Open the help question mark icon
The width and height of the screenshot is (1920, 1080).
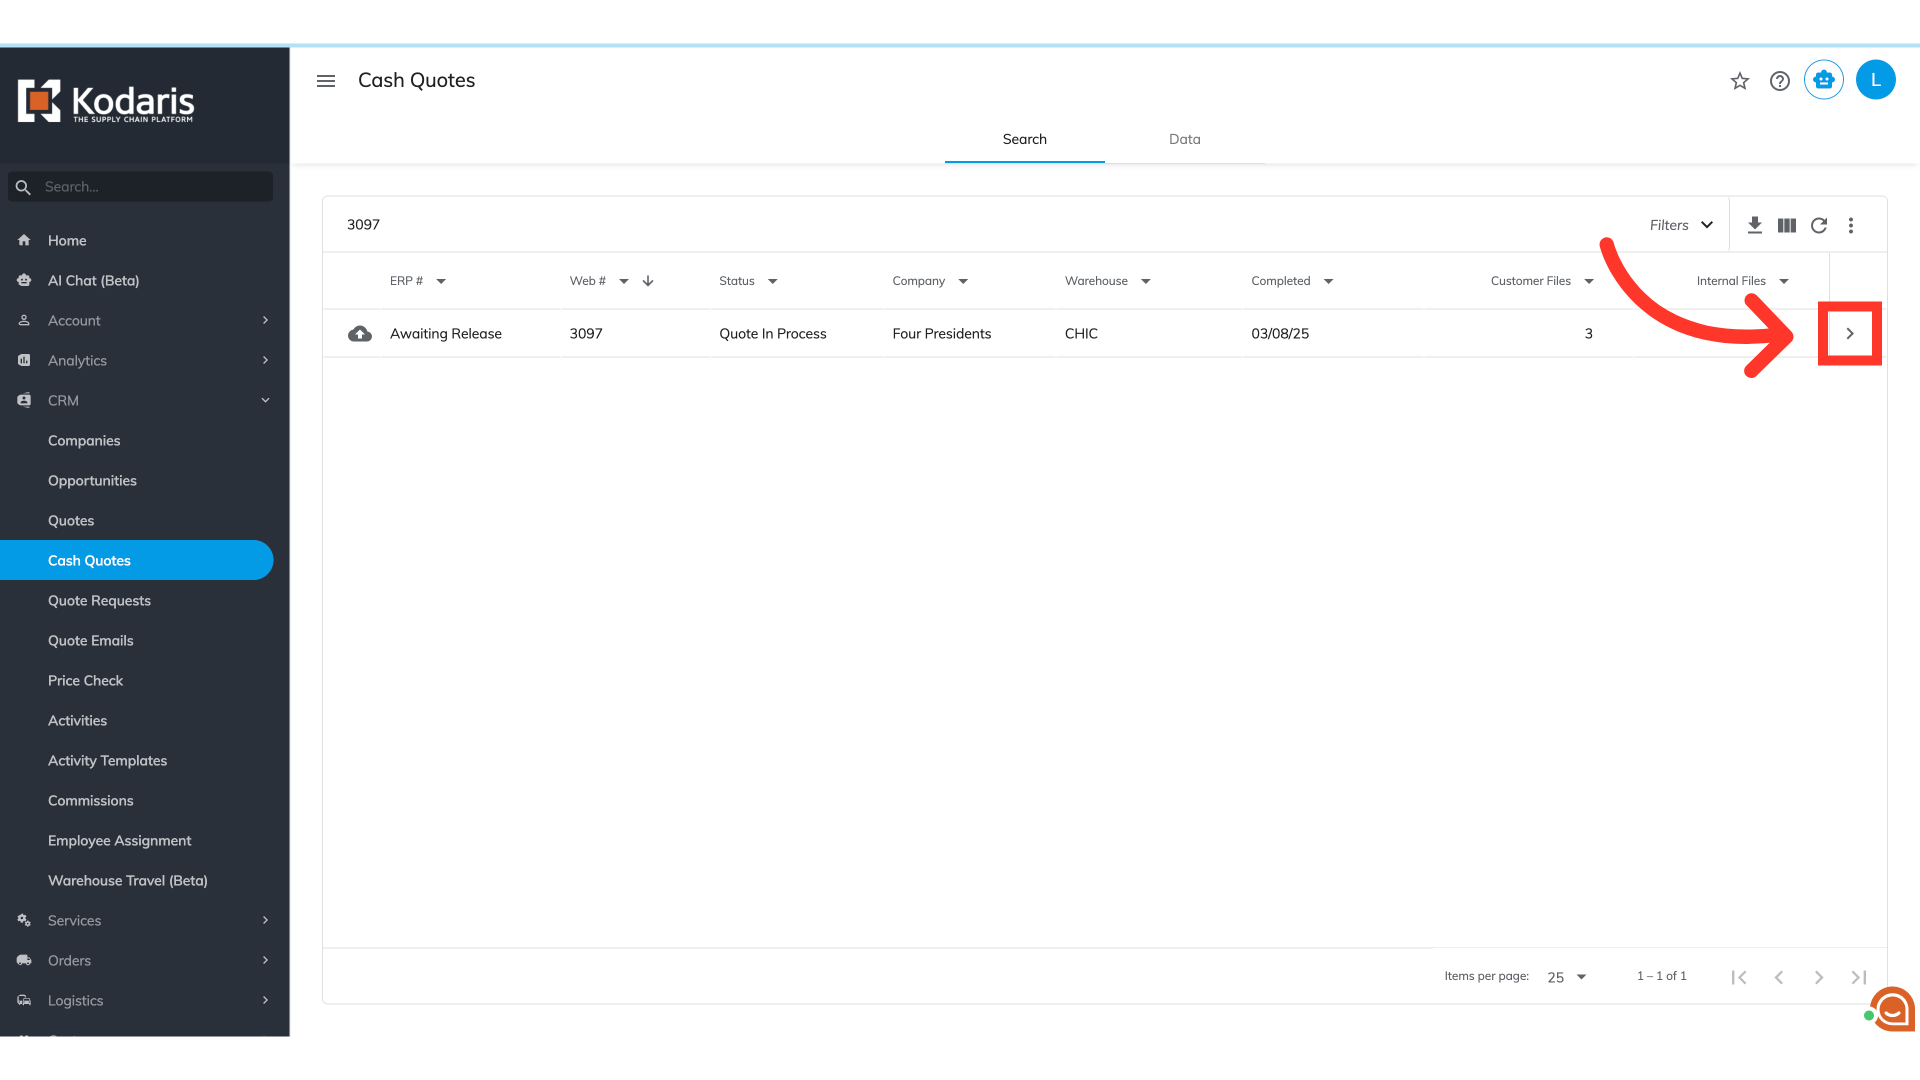1780,81
